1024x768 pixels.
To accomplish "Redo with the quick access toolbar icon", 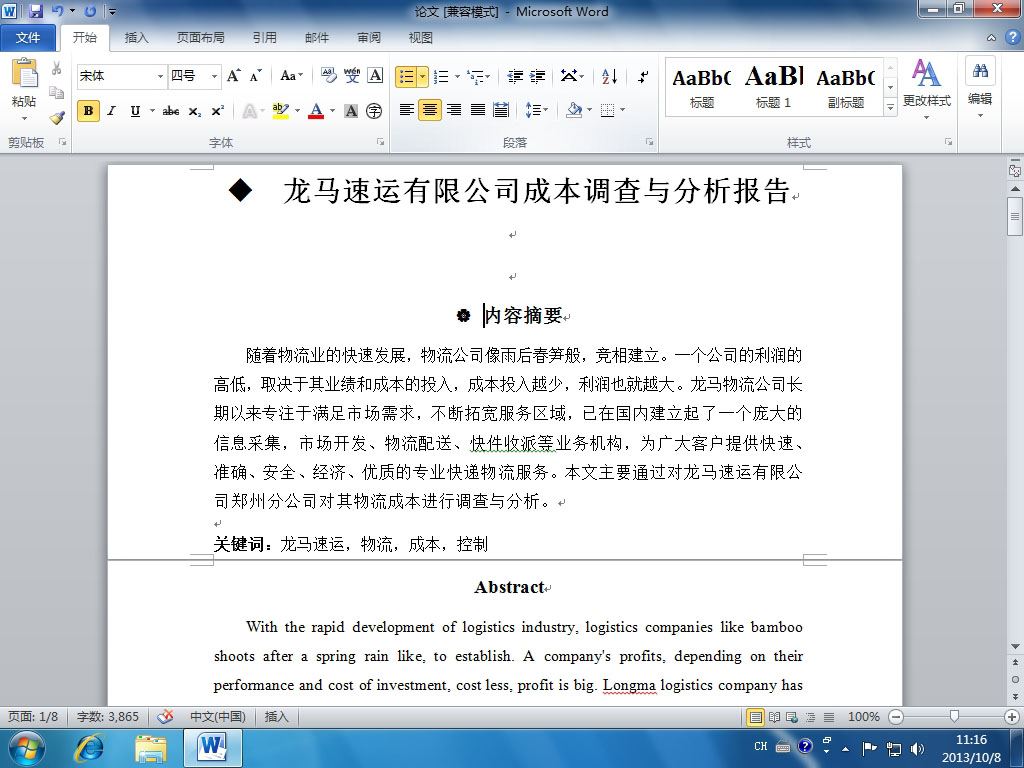I will pyautogui.click(x=90, y=10).
